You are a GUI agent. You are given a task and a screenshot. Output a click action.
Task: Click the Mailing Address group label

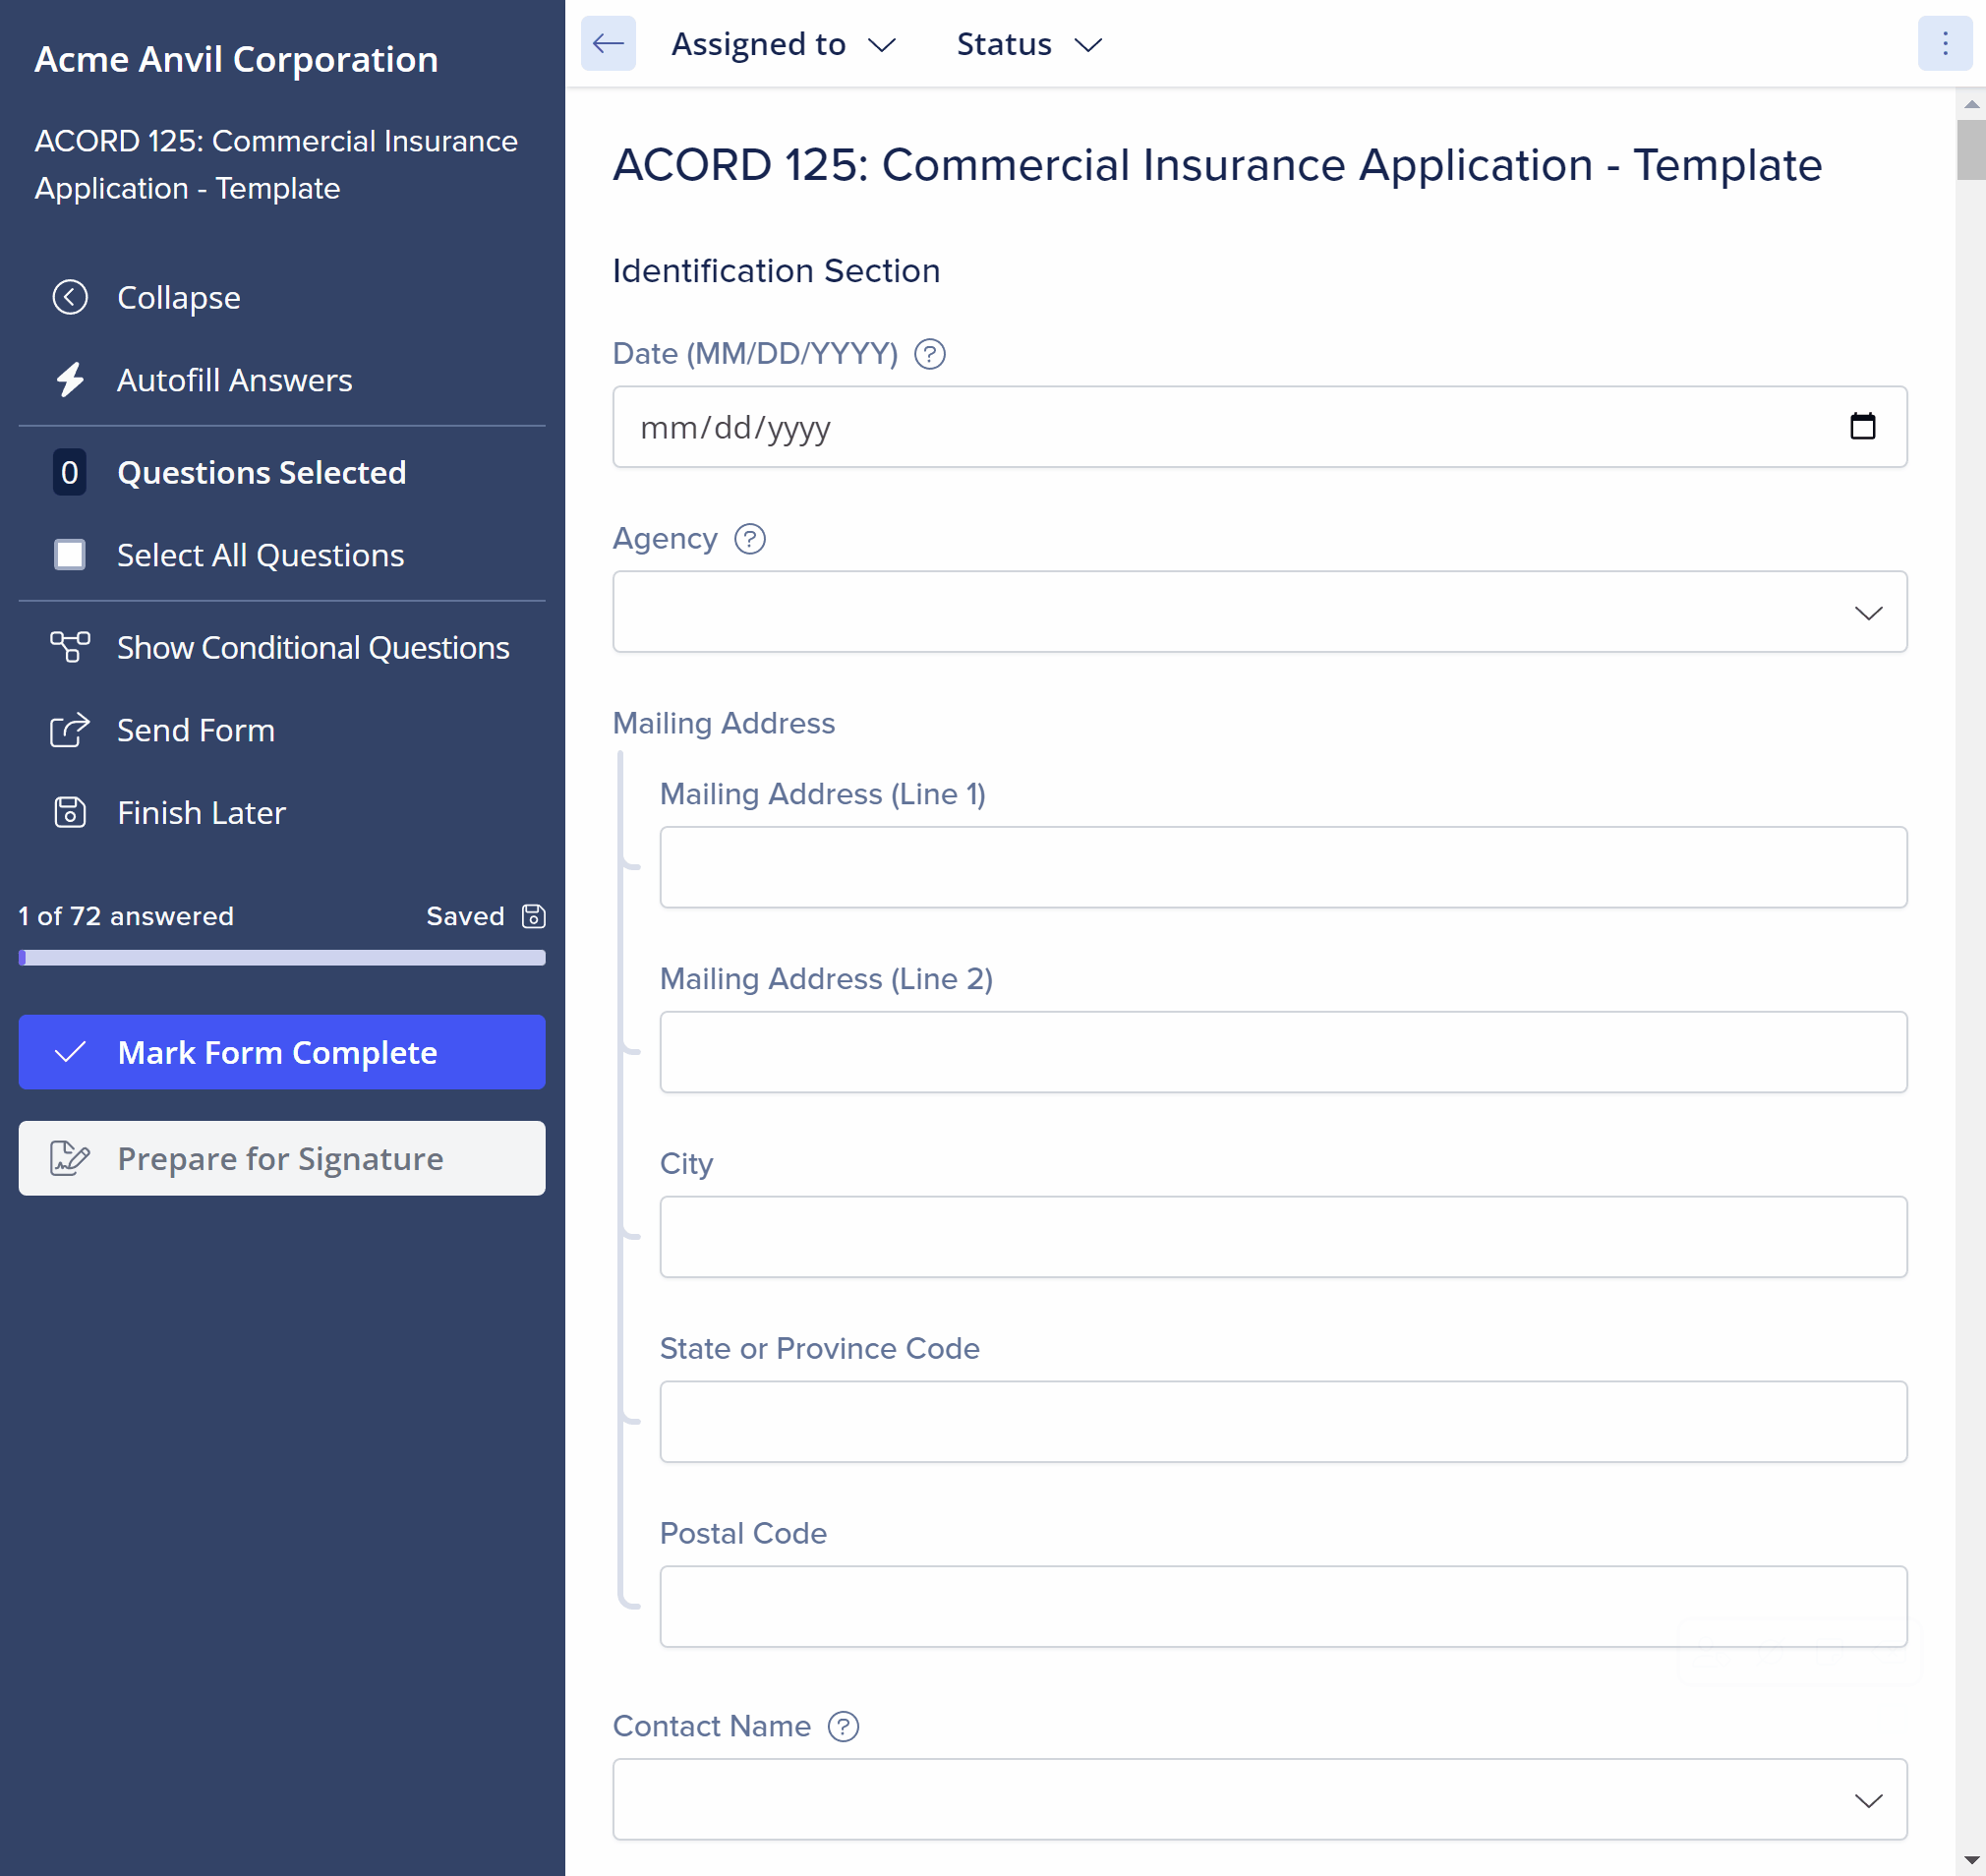tap(723, 723)
